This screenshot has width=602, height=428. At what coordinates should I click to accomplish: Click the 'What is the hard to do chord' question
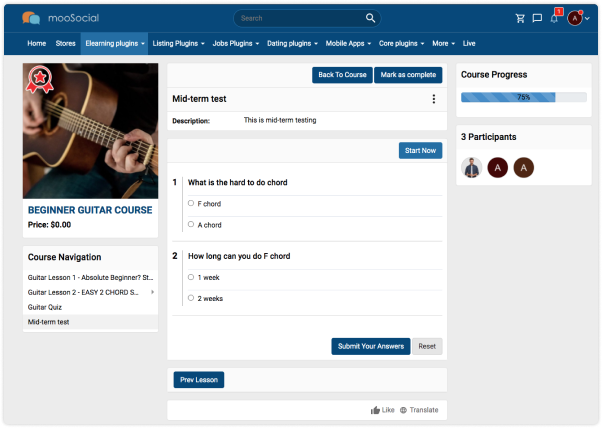click(x=237, y=182)
